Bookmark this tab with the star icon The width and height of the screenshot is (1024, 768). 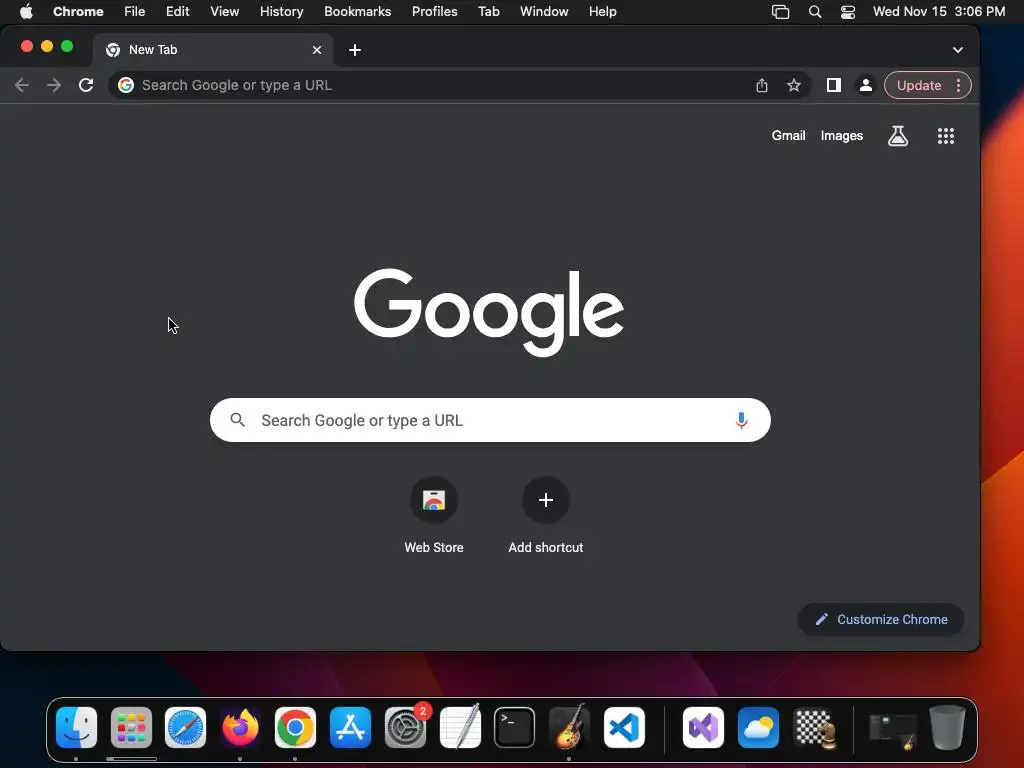793,85
